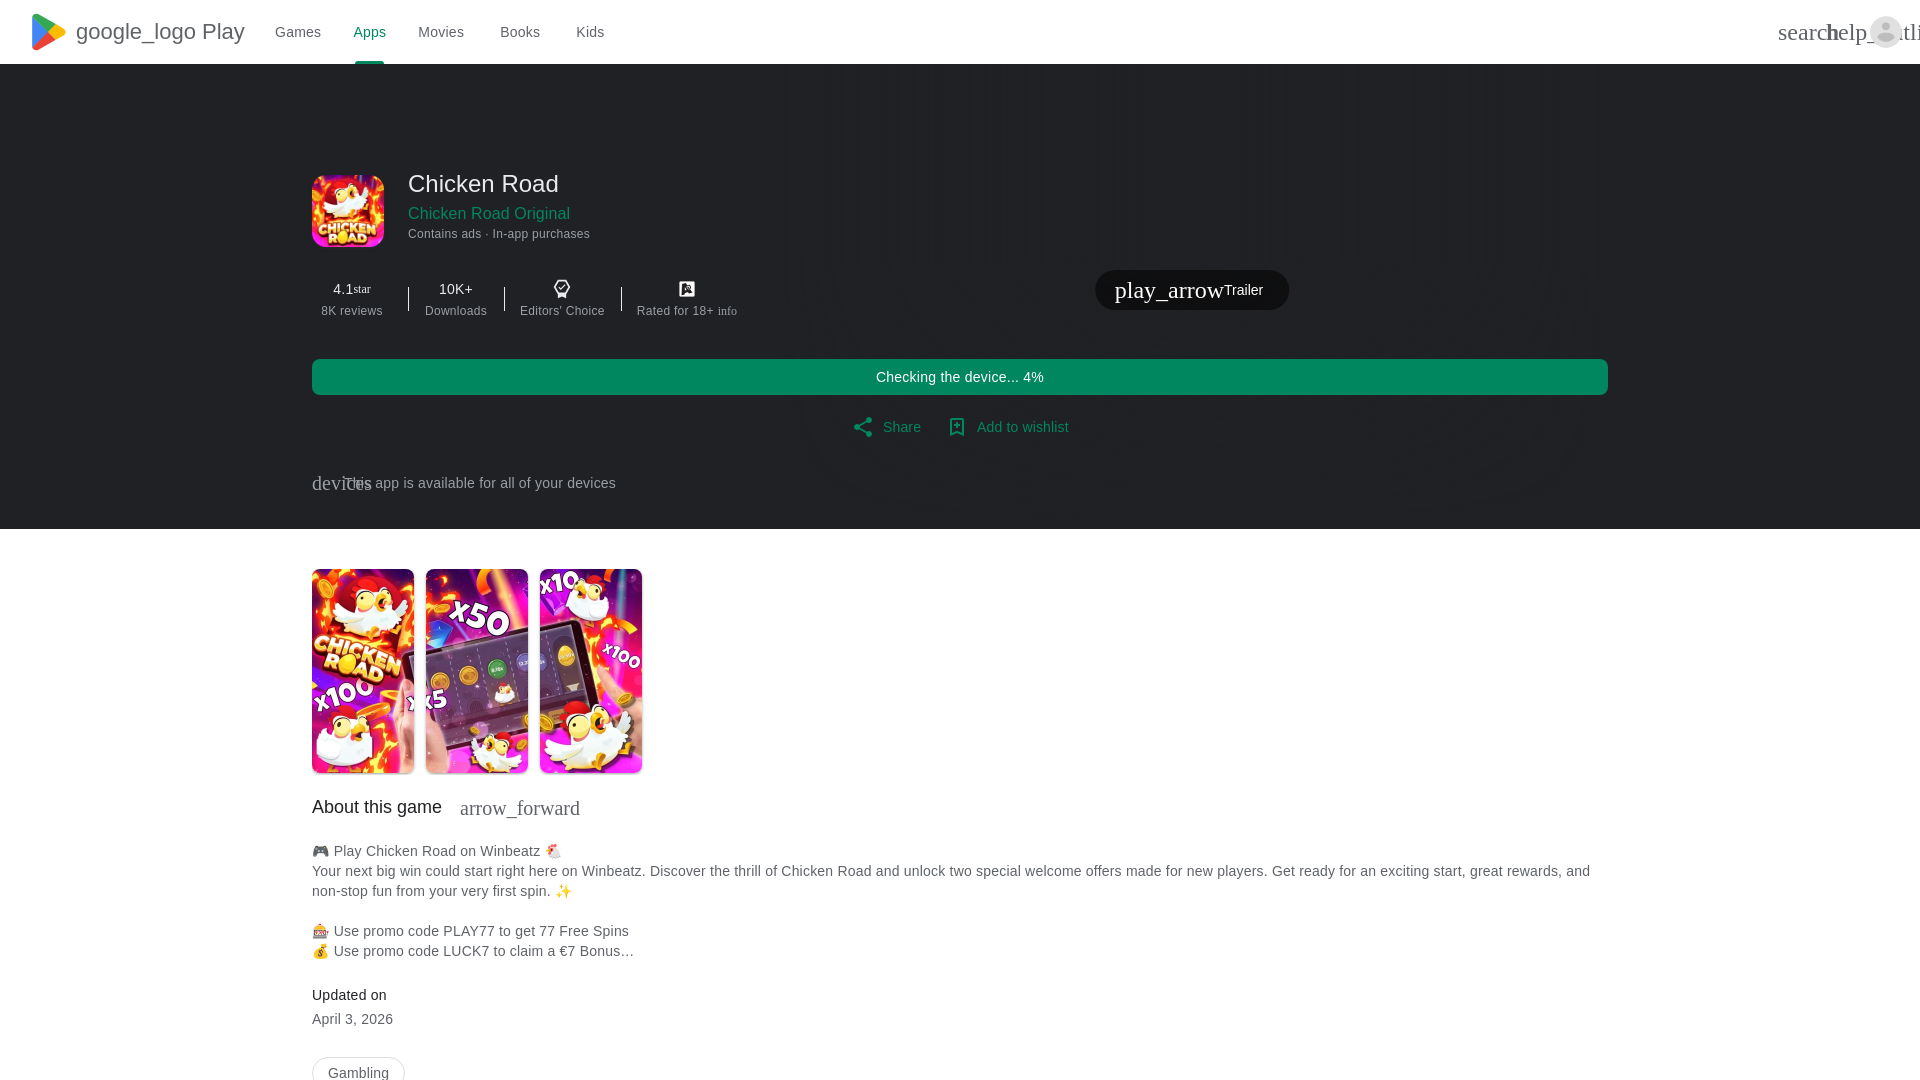
Task: Open first Chicken Road screenshot
Action: coord(363,671)
